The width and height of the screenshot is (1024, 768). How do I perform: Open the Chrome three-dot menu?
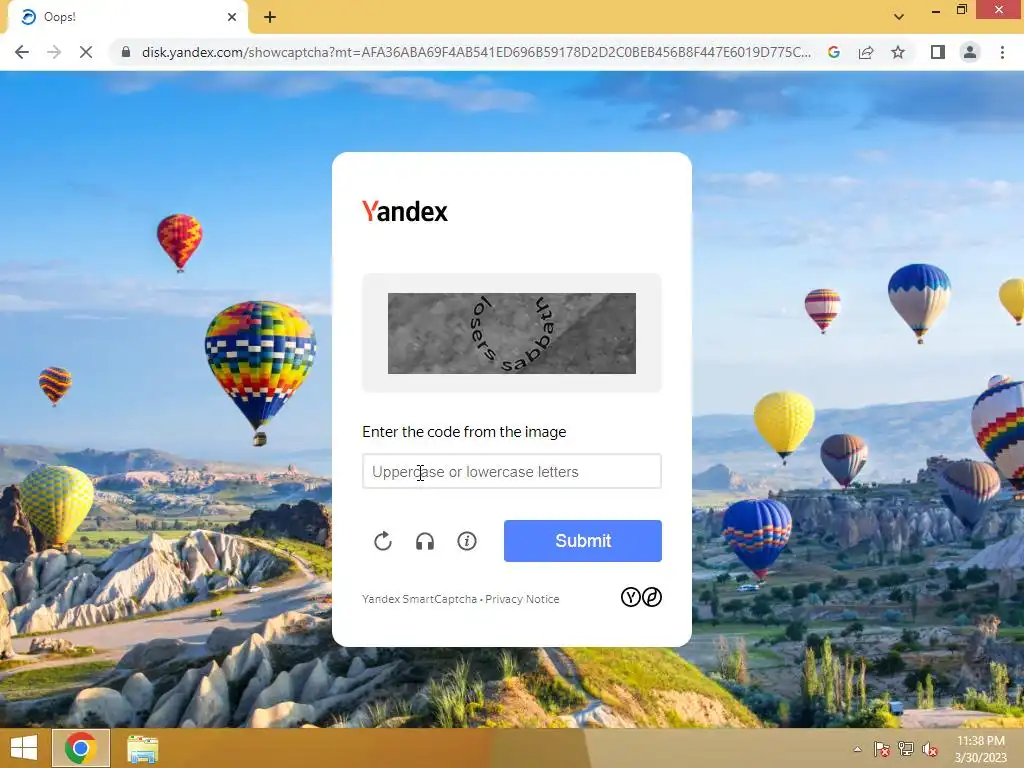(1002, 52)
